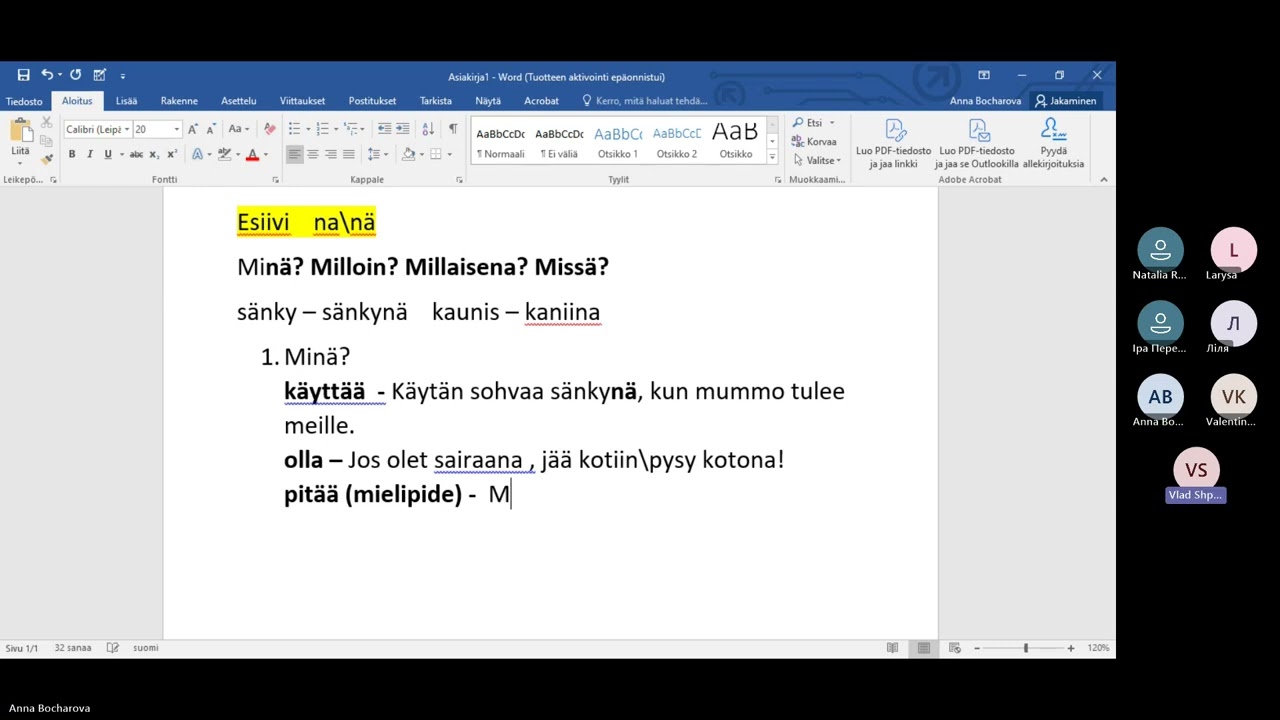Center the text alignment
1280x720 pixels.
coord(312,154)
